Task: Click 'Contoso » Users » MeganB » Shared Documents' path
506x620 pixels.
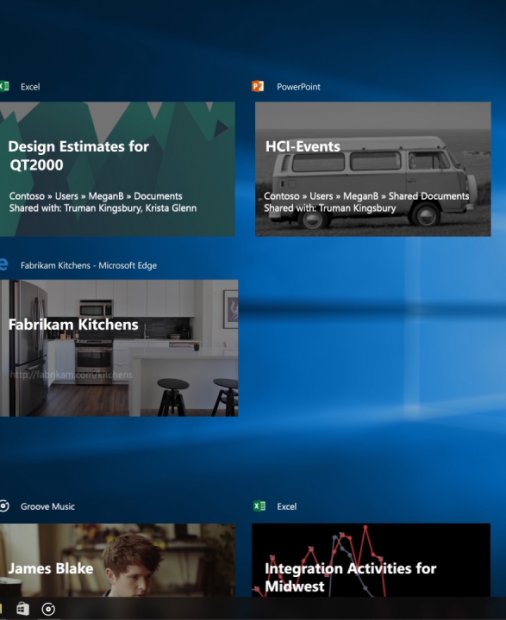Action: point(366,196)
